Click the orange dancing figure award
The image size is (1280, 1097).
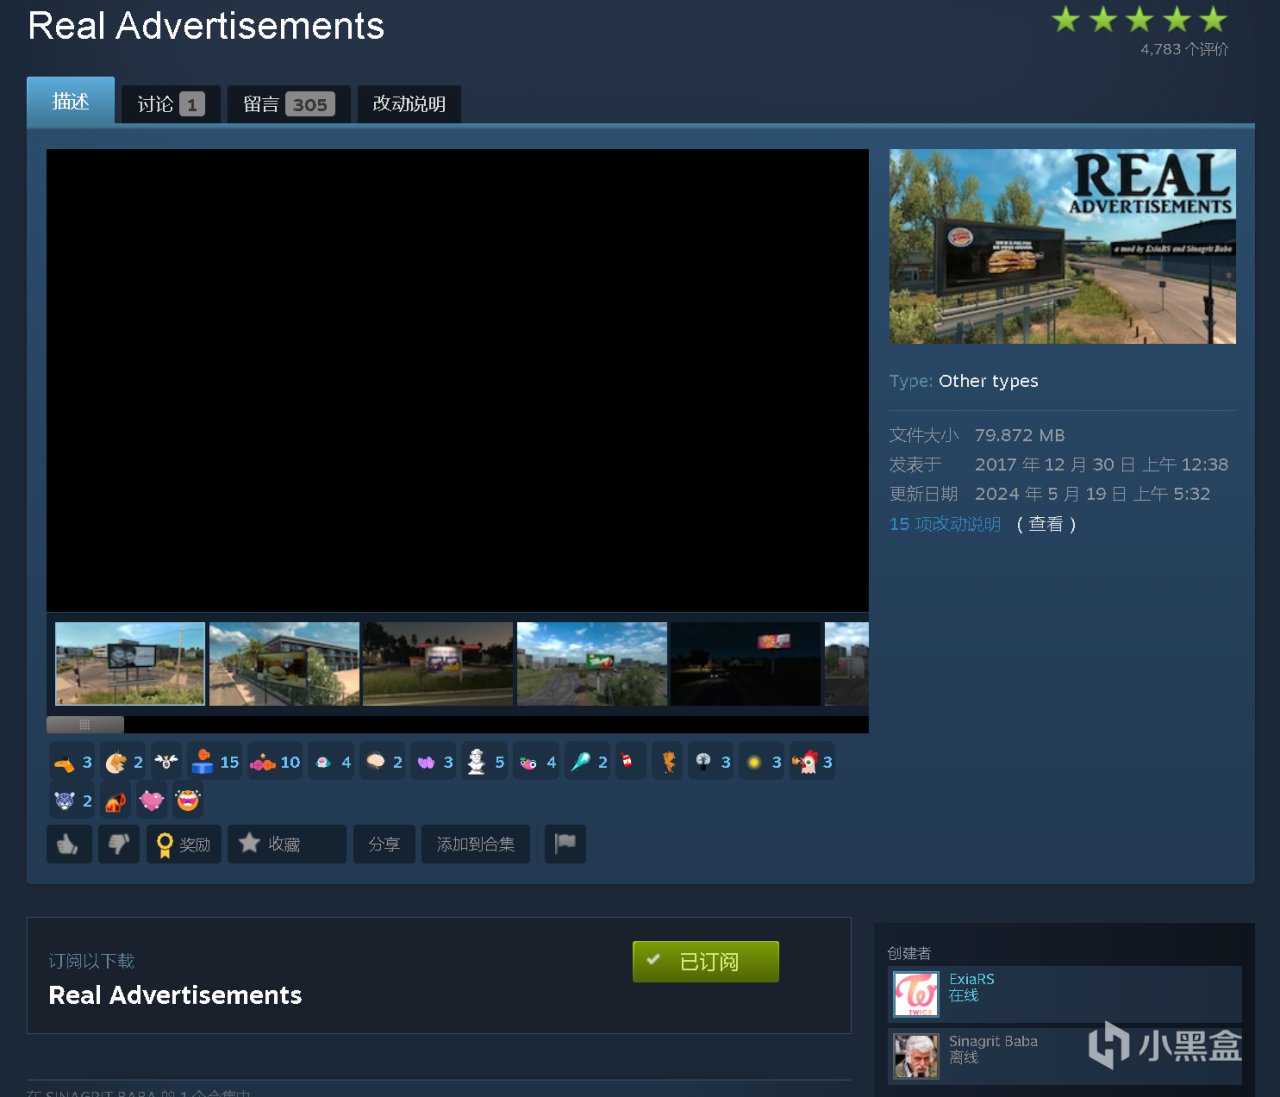click(x=668, y=762)
